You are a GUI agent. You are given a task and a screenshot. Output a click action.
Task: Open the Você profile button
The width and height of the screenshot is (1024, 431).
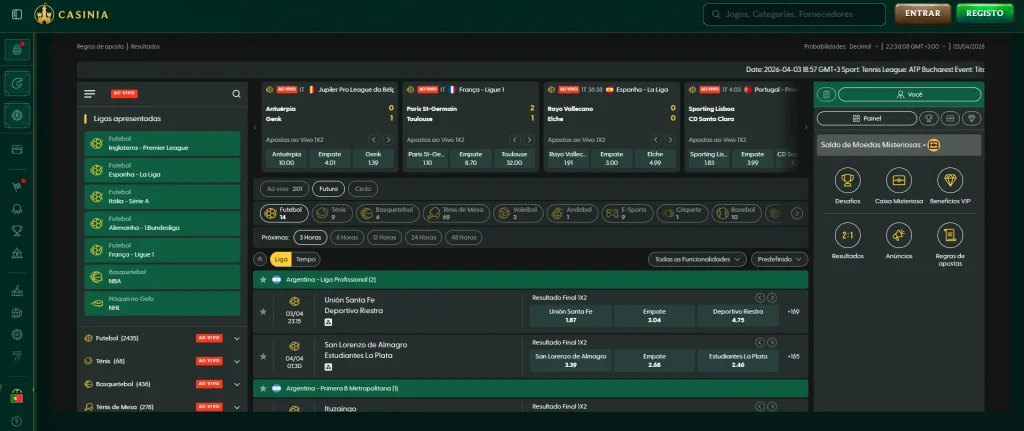click(x=910, y=95)
